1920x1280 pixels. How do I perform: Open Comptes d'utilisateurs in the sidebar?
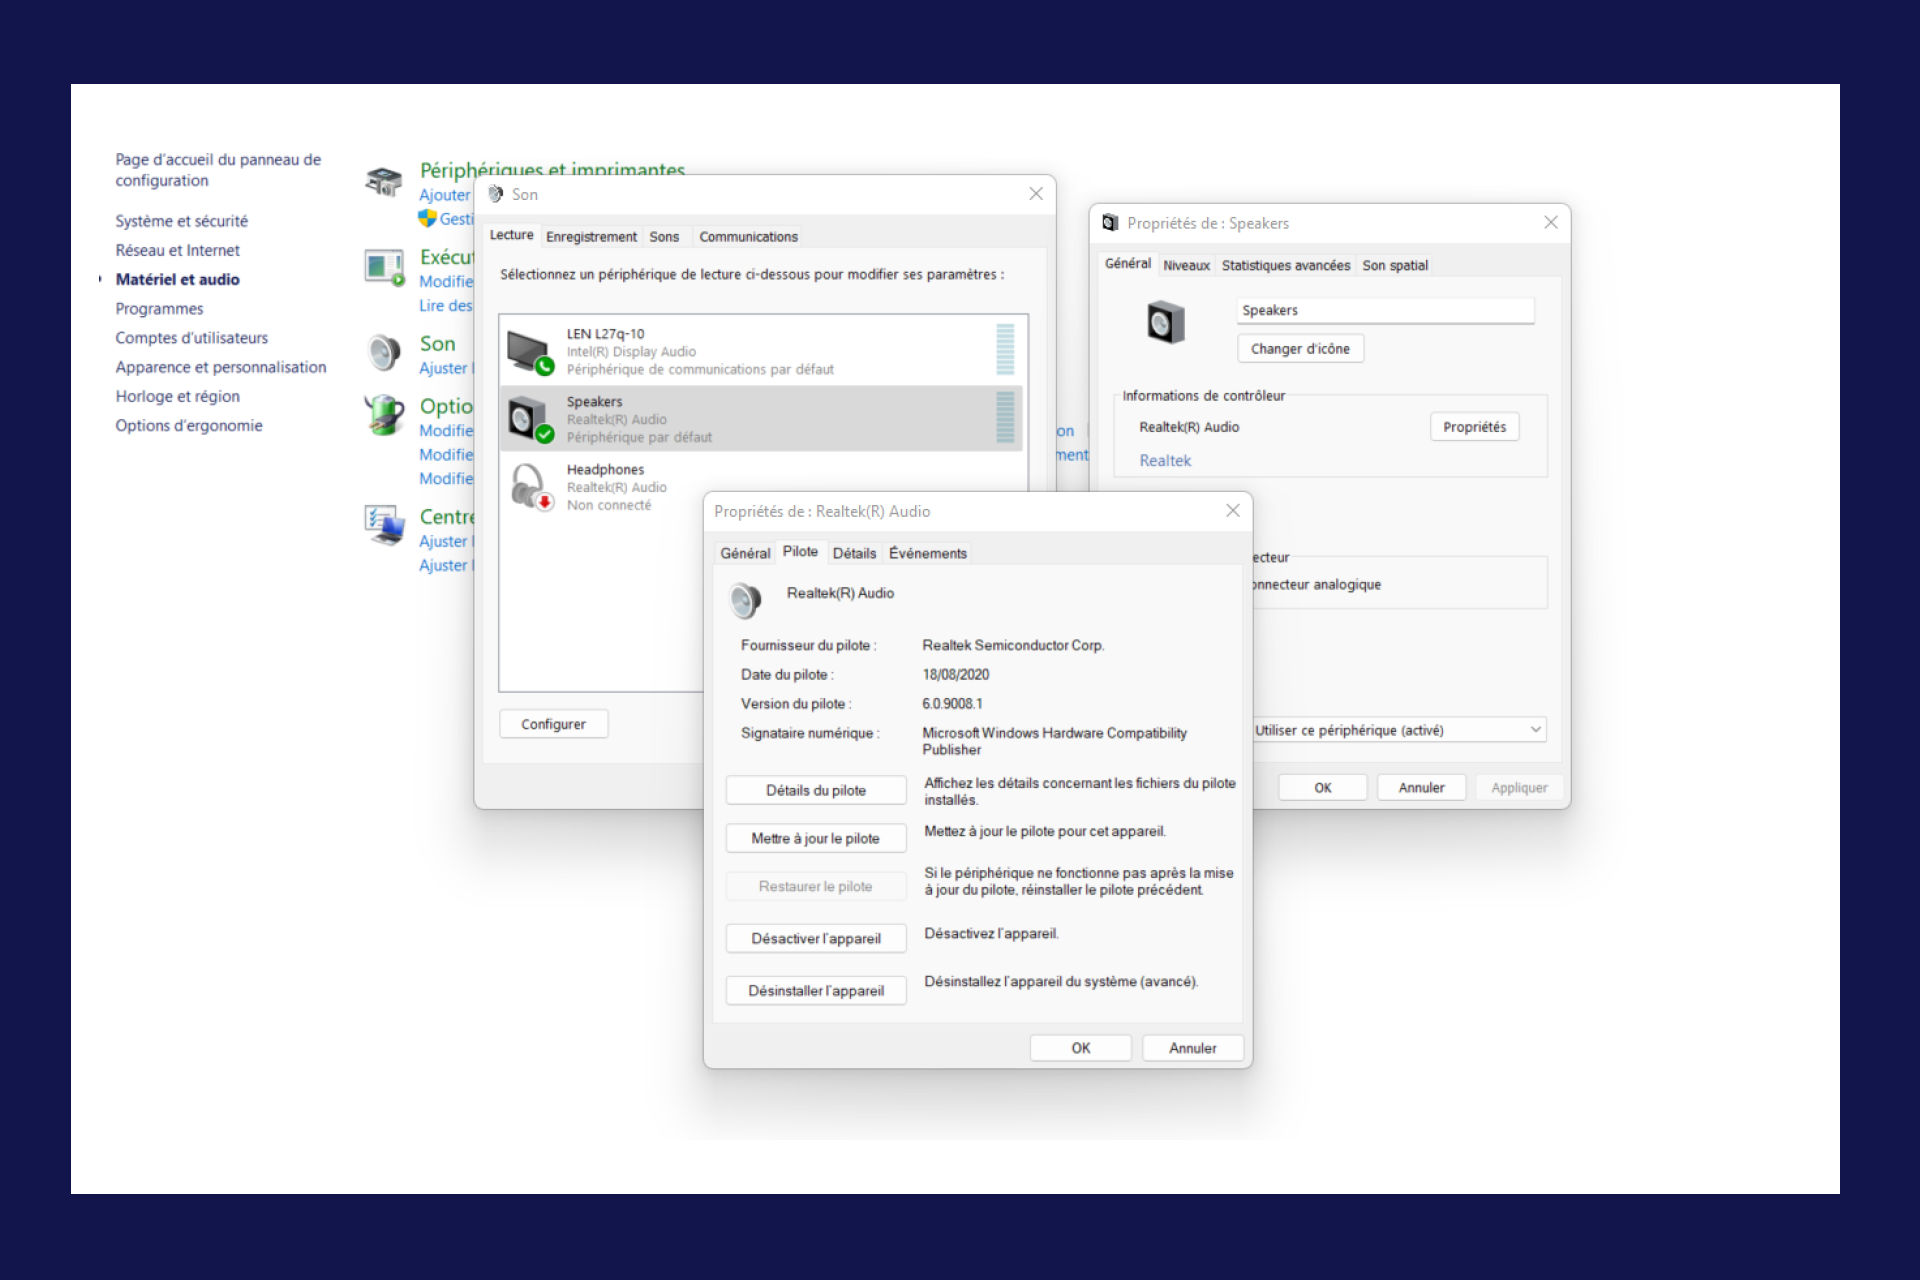tap(191, 337)
